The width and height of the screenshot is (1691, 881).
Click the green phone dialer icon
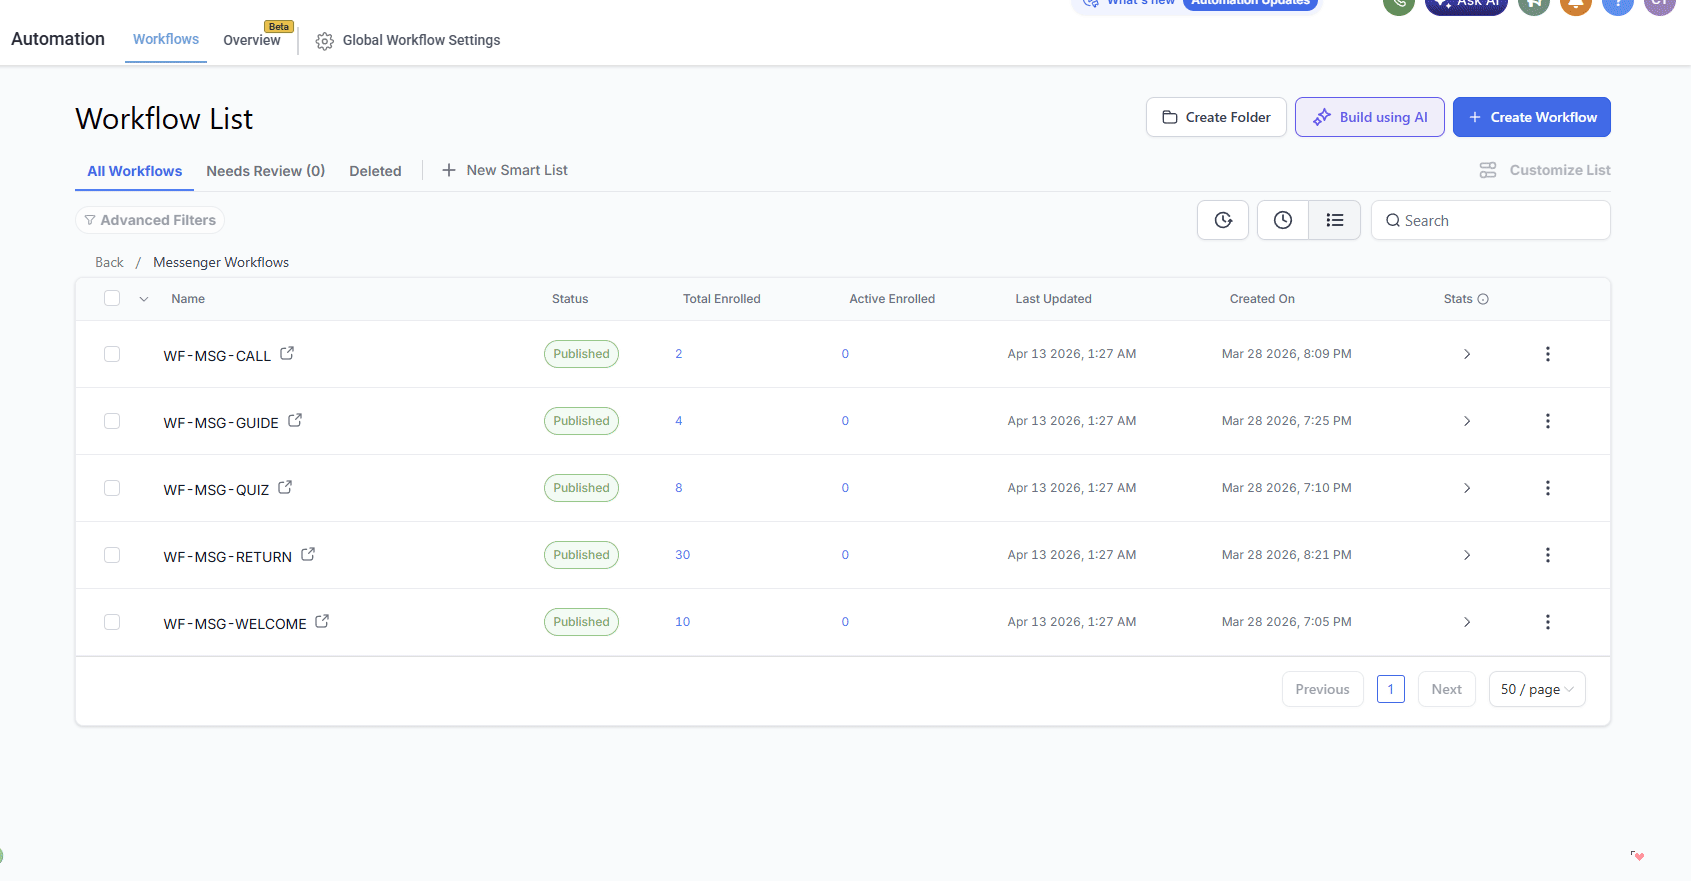click(1399, 3)
